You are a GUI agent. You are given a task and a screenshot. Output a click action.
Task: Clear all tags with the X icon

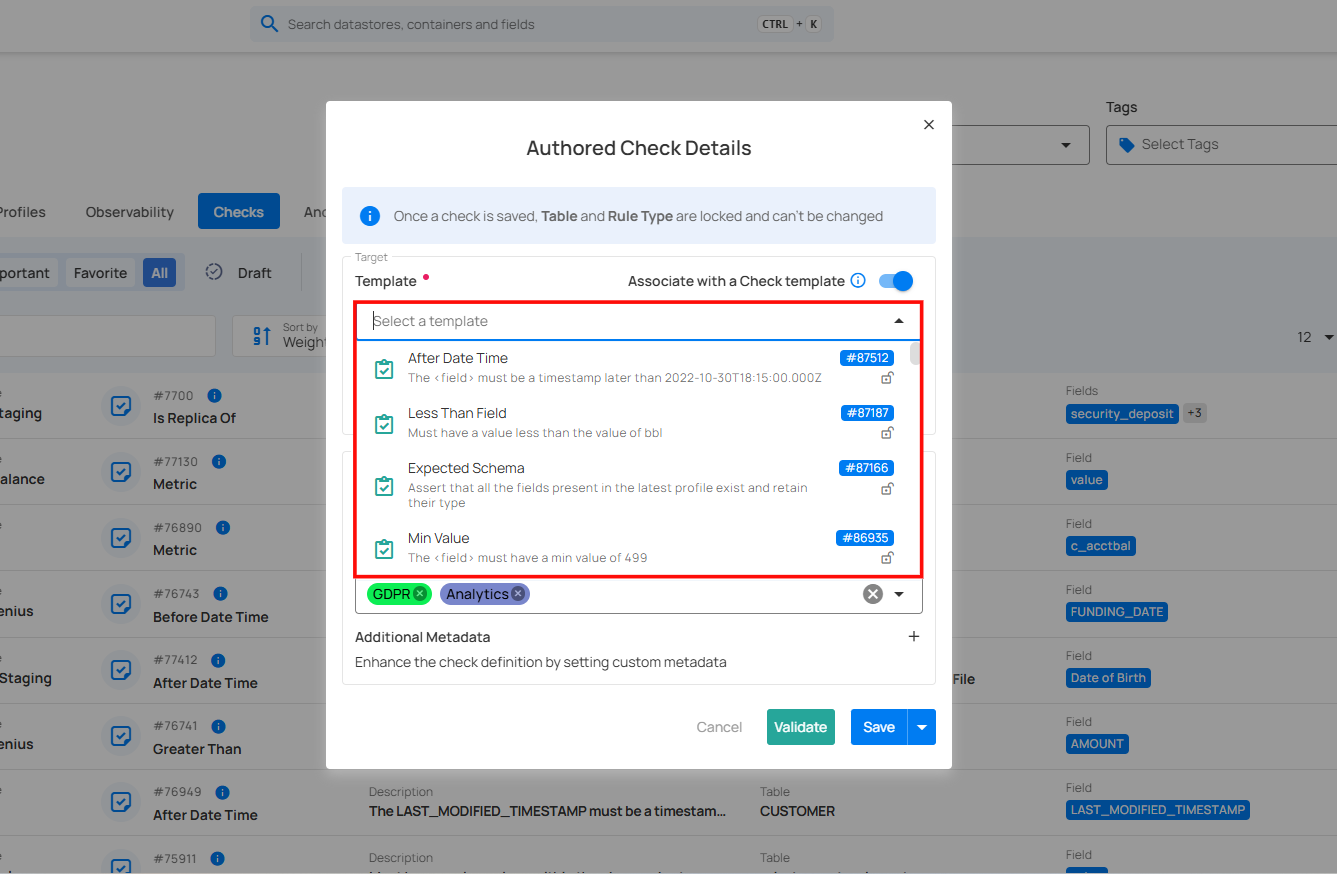873,594
